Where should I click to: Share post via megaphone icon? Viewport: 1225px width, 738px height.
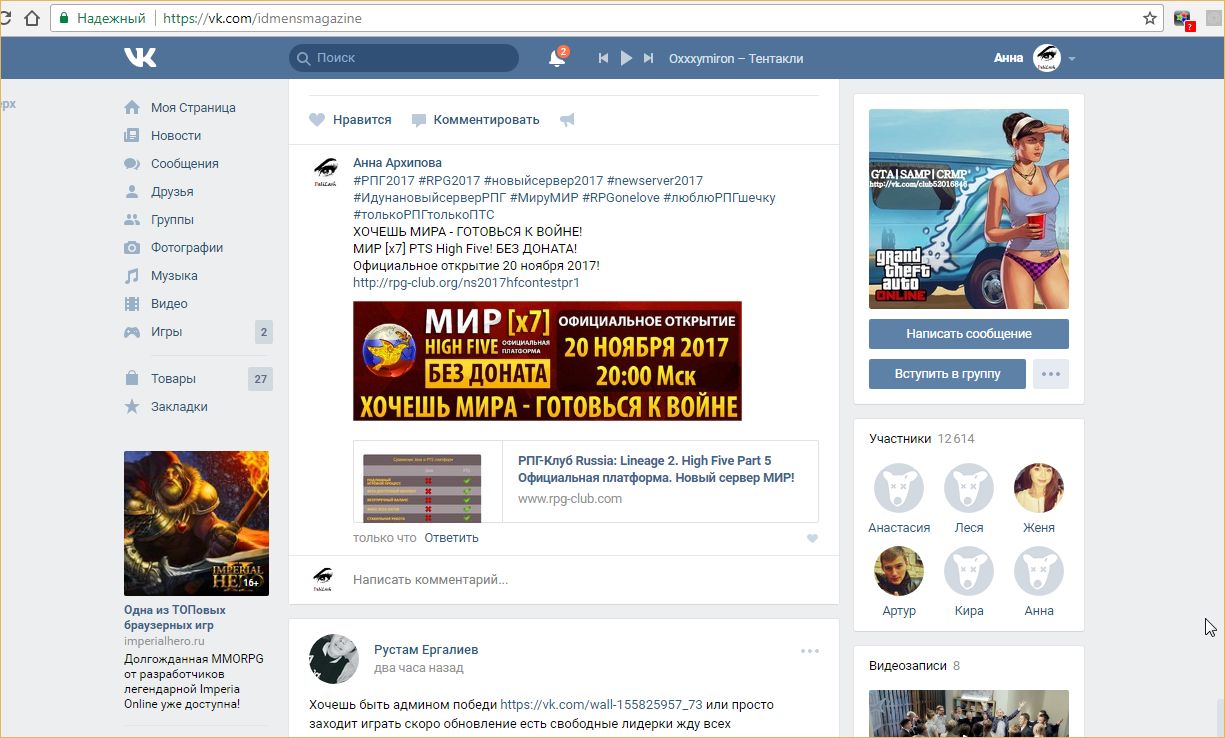click(567, 120)
